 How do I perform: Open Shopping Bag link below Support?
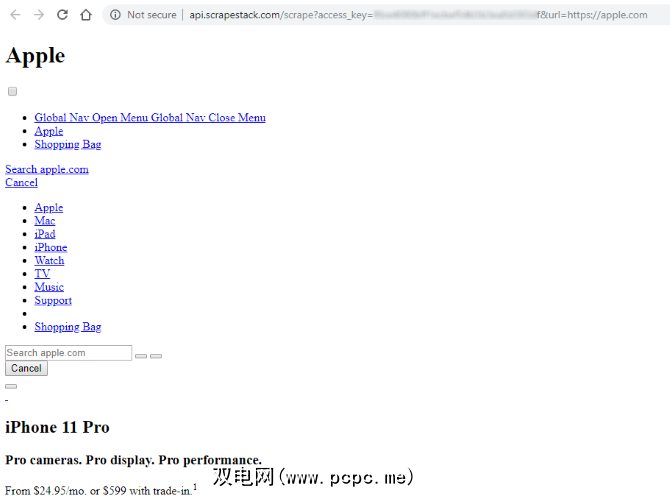coord(68,327)
